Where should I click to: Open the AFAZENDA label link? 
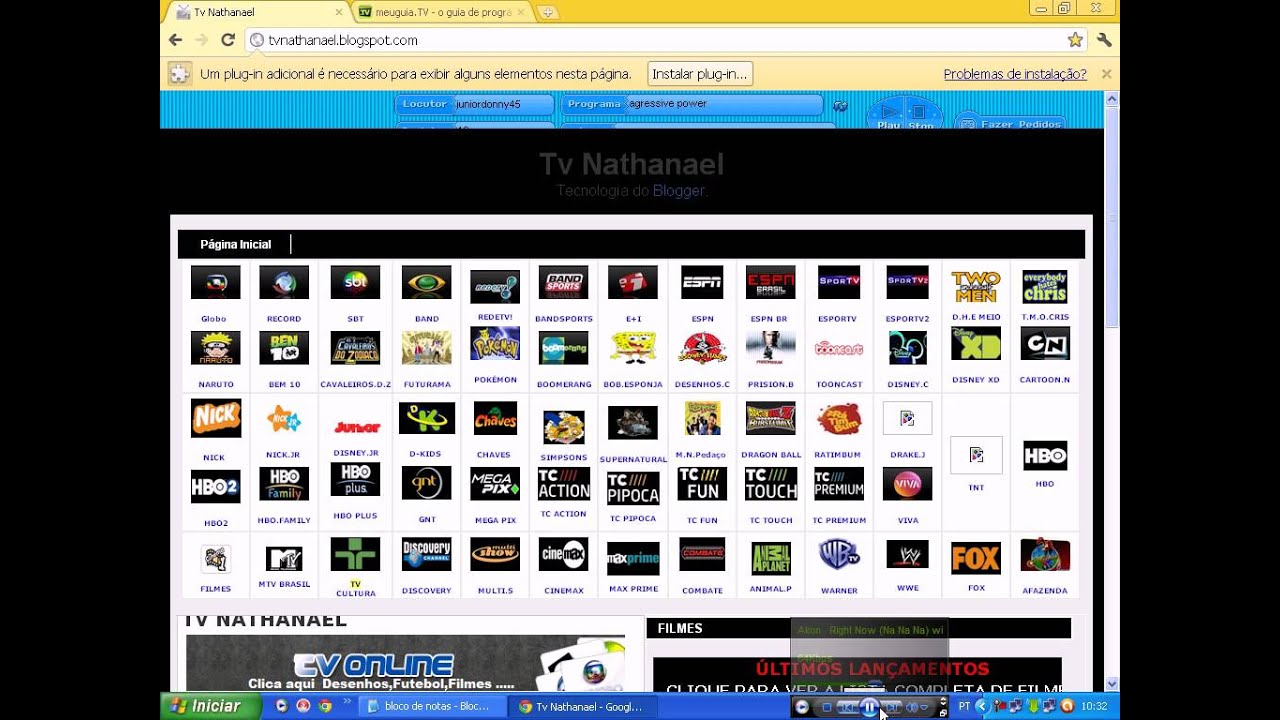1045,591
